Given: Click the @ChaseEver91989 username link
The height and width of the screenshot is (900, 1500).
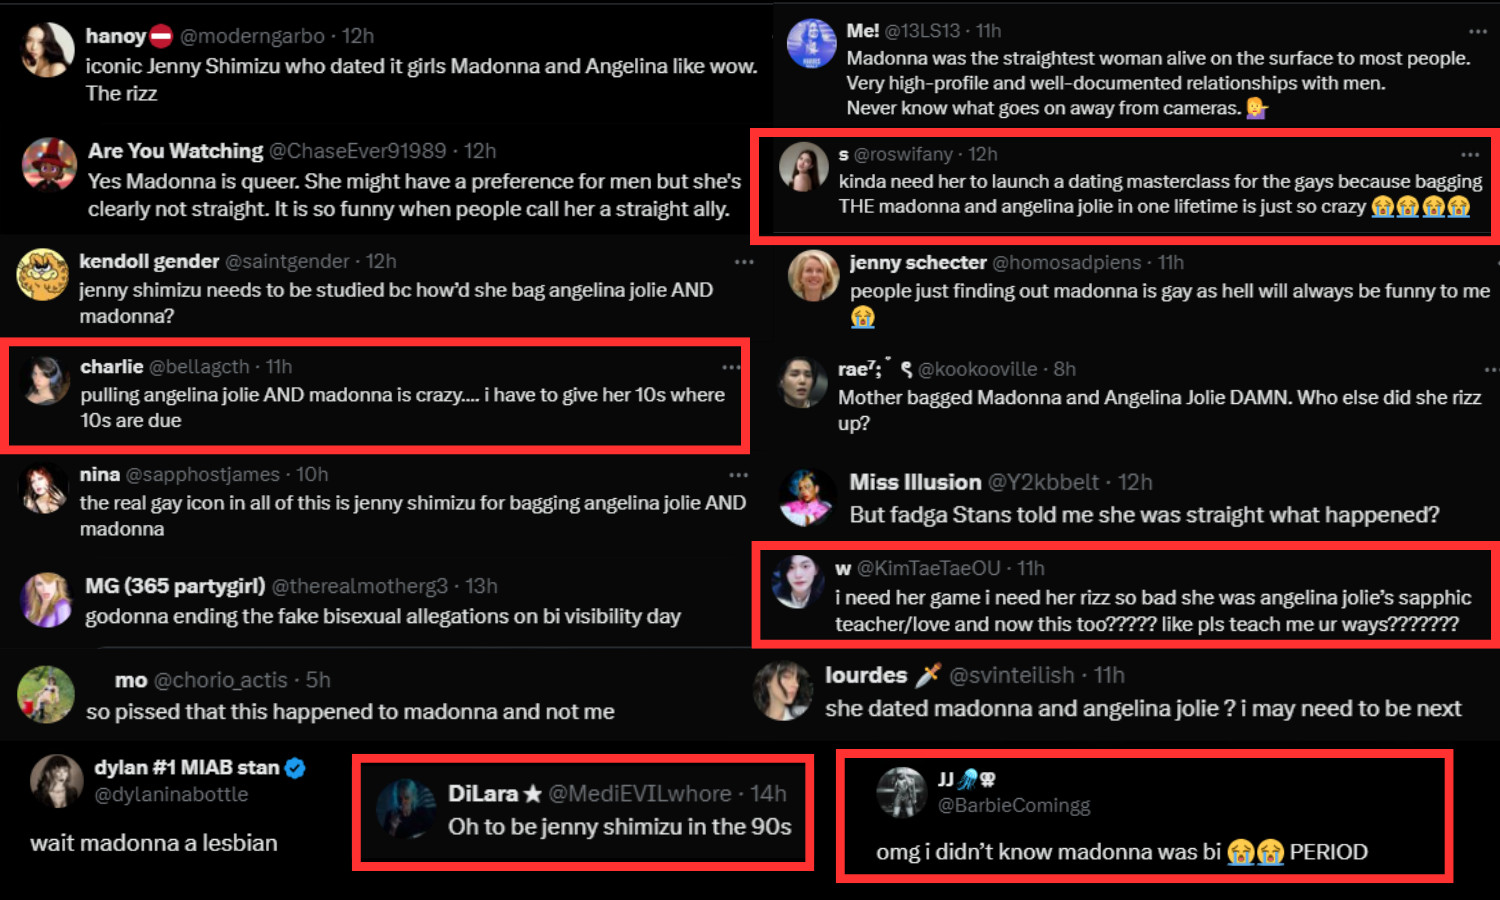Looking at the screenshot, I should point(358,151).
